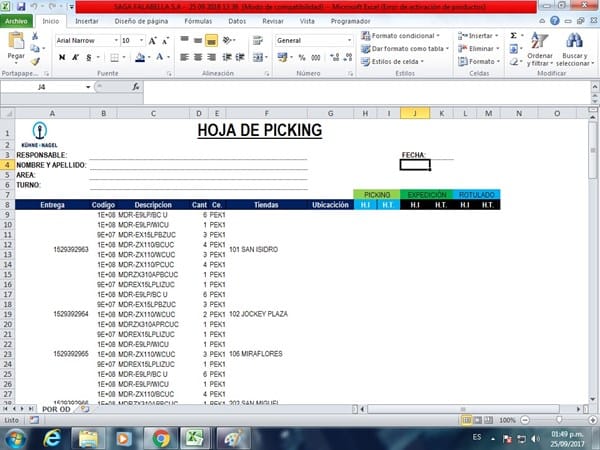
Task: Click the AutoSum sigma icon
Action: (x=514, y=36)
